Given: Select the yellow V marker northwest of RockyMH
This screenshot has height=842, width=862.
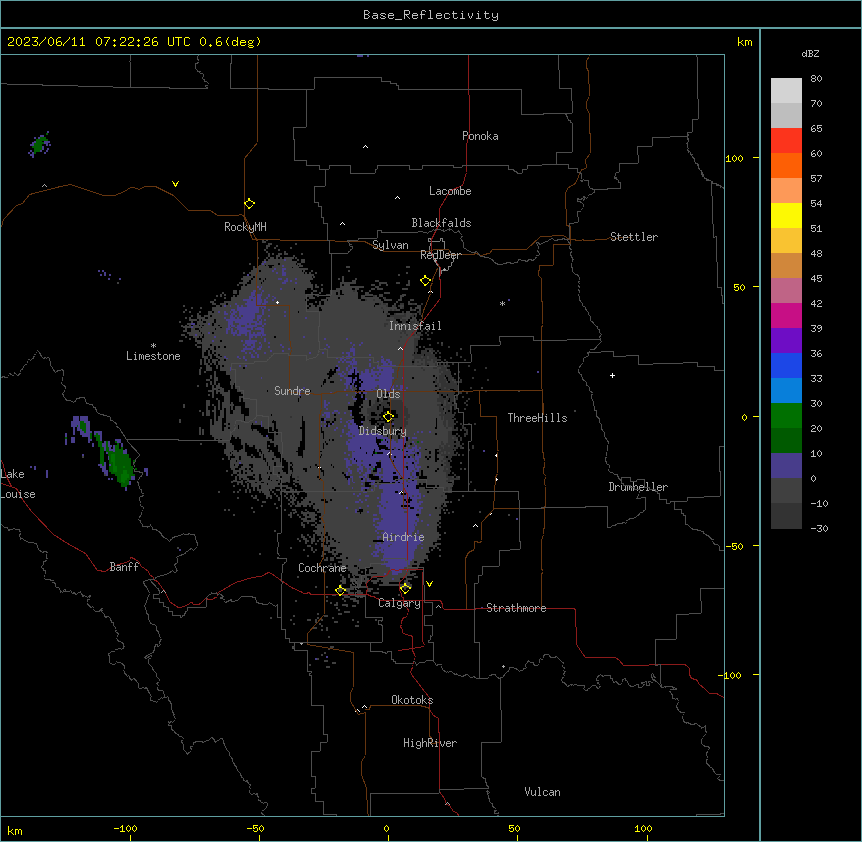Looking at the screenshot, I should [175, 184].
